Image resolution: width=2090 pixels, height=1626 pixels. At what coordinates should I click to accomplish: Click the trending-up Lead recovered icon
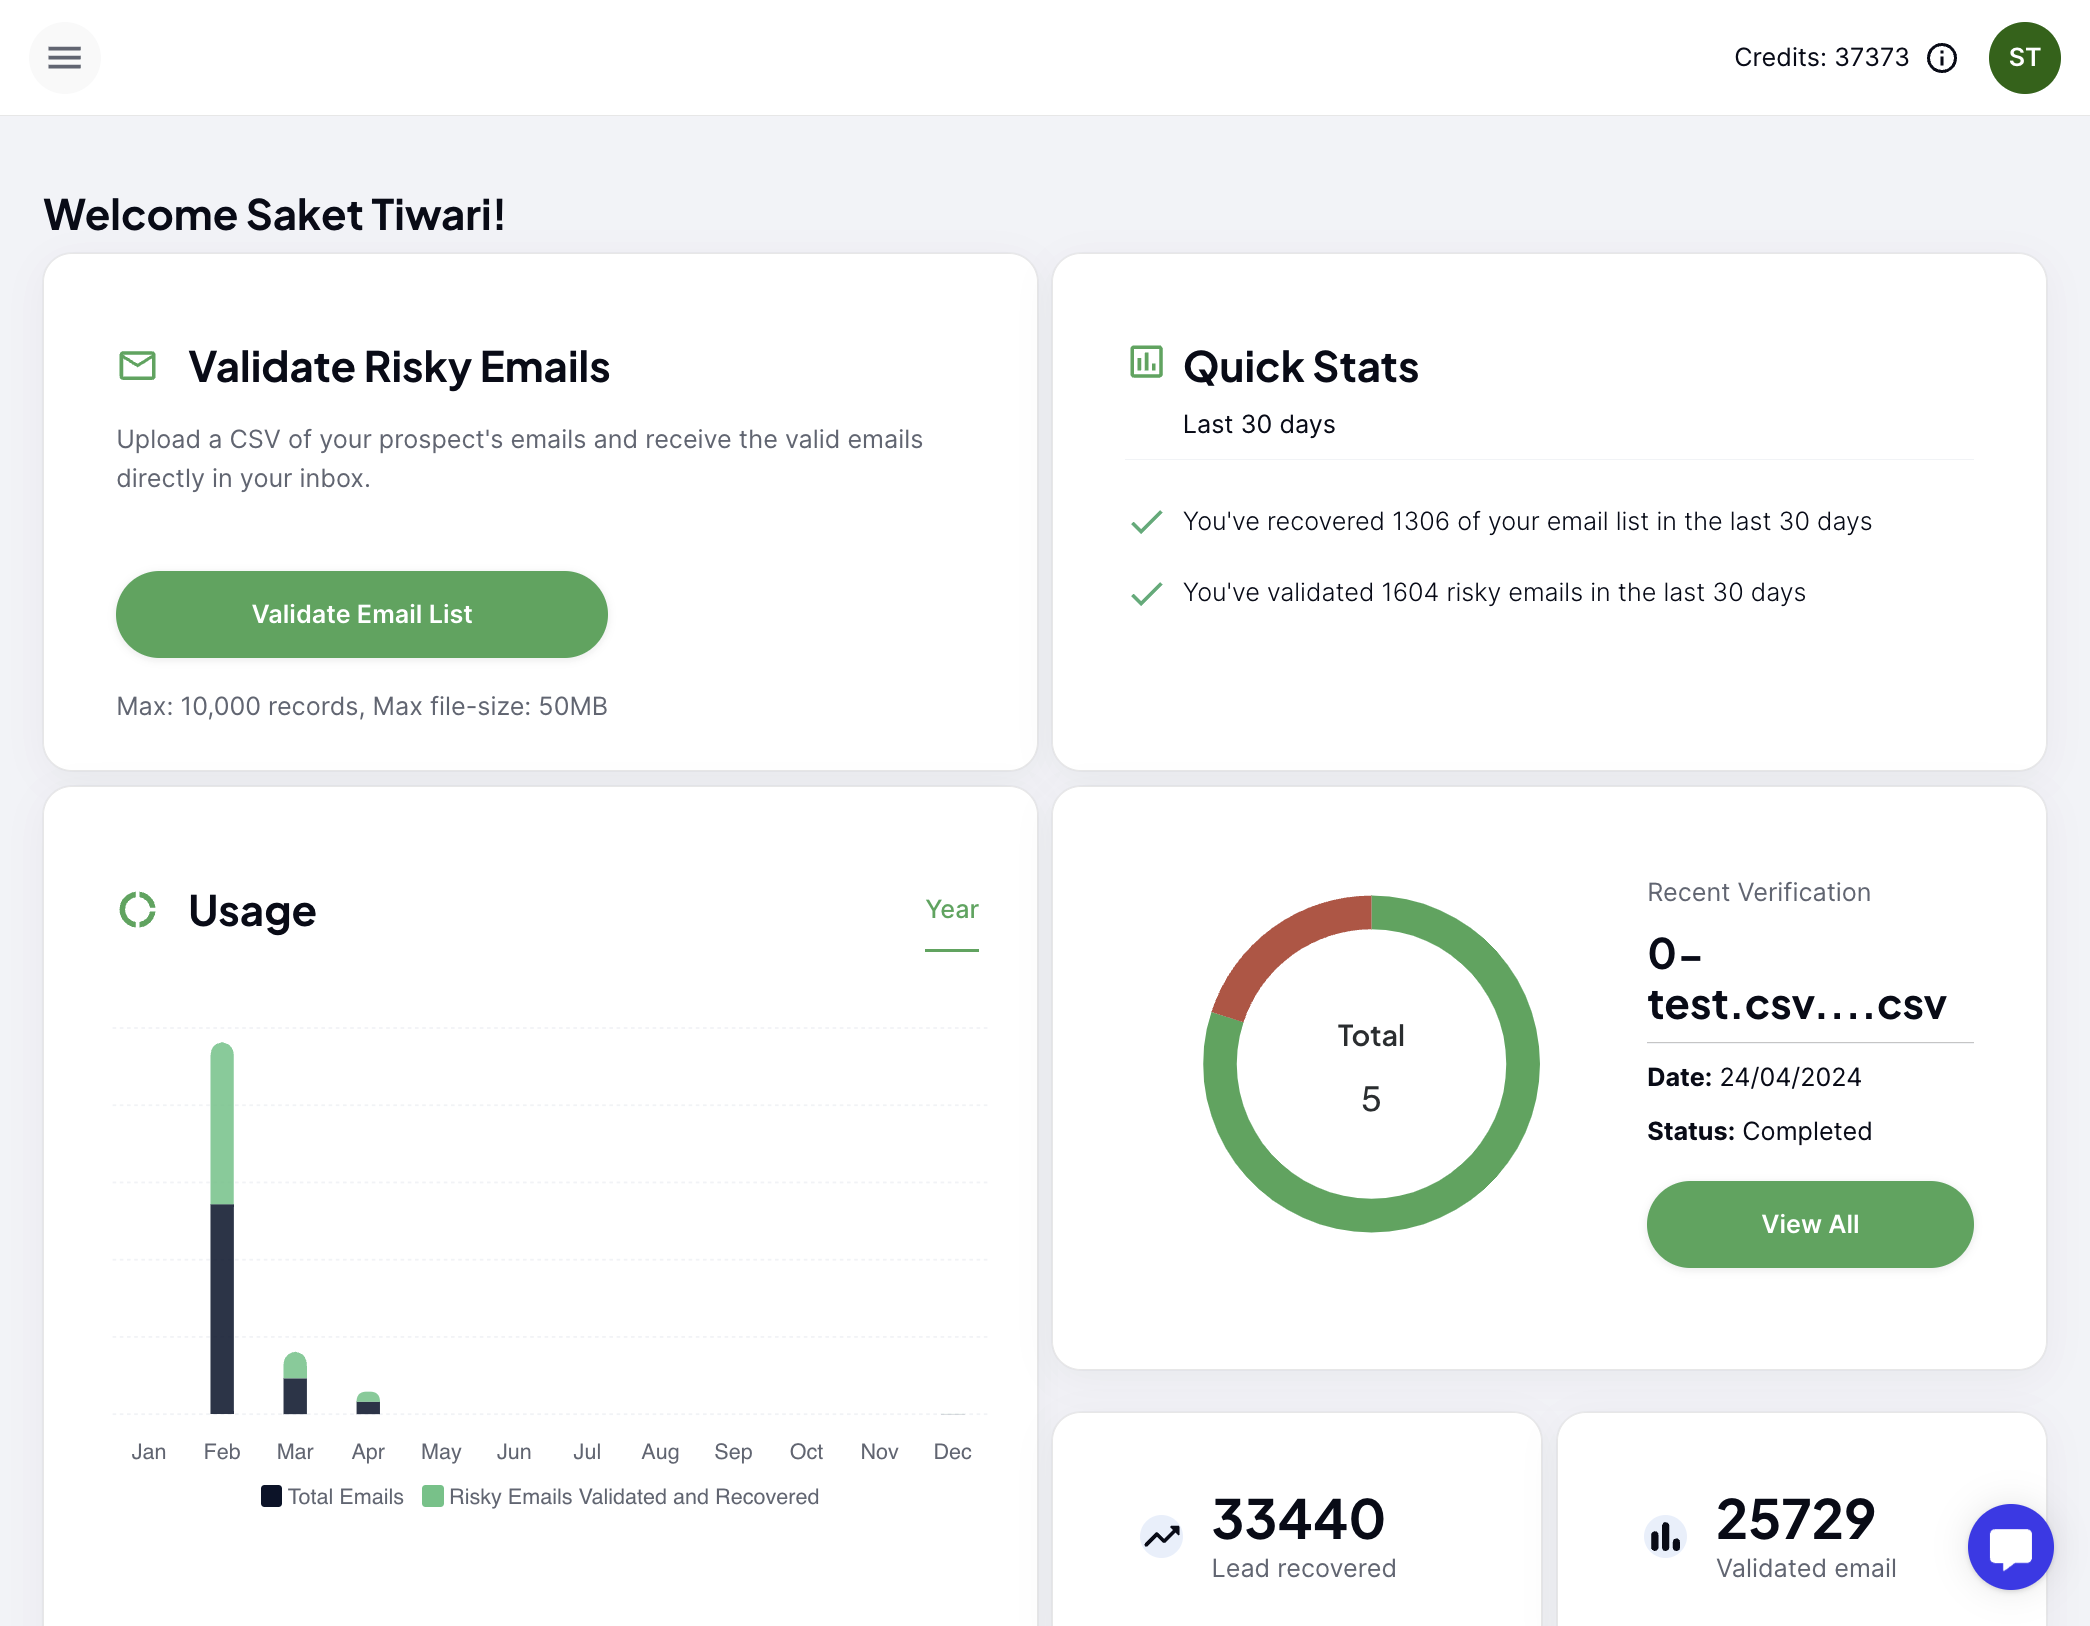1162,1537
